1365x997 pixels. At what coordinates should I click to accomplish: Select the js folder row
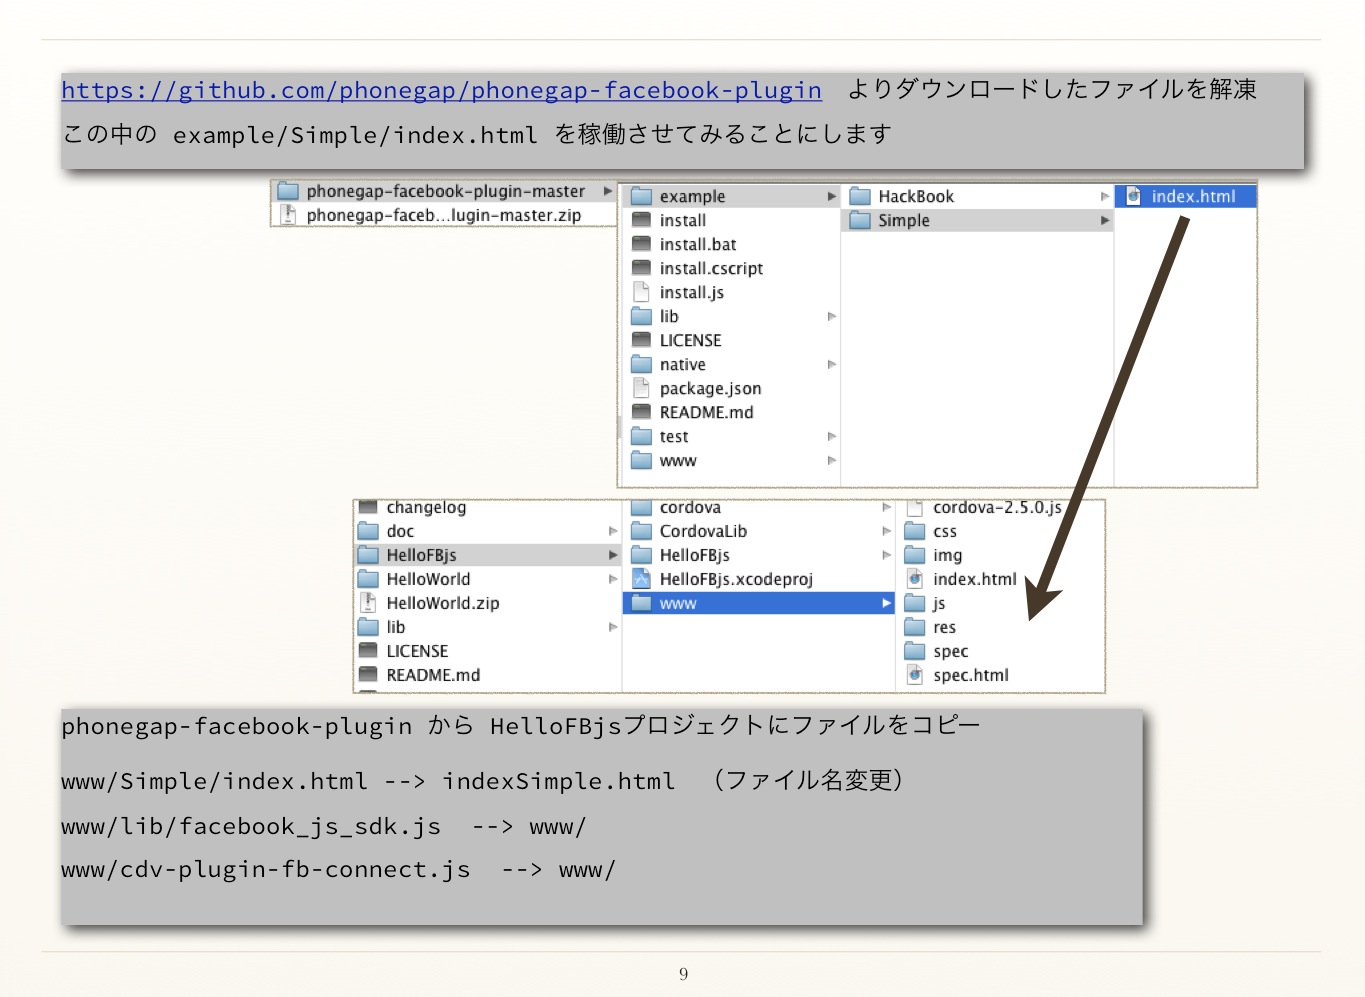(x=1000, y=603)
